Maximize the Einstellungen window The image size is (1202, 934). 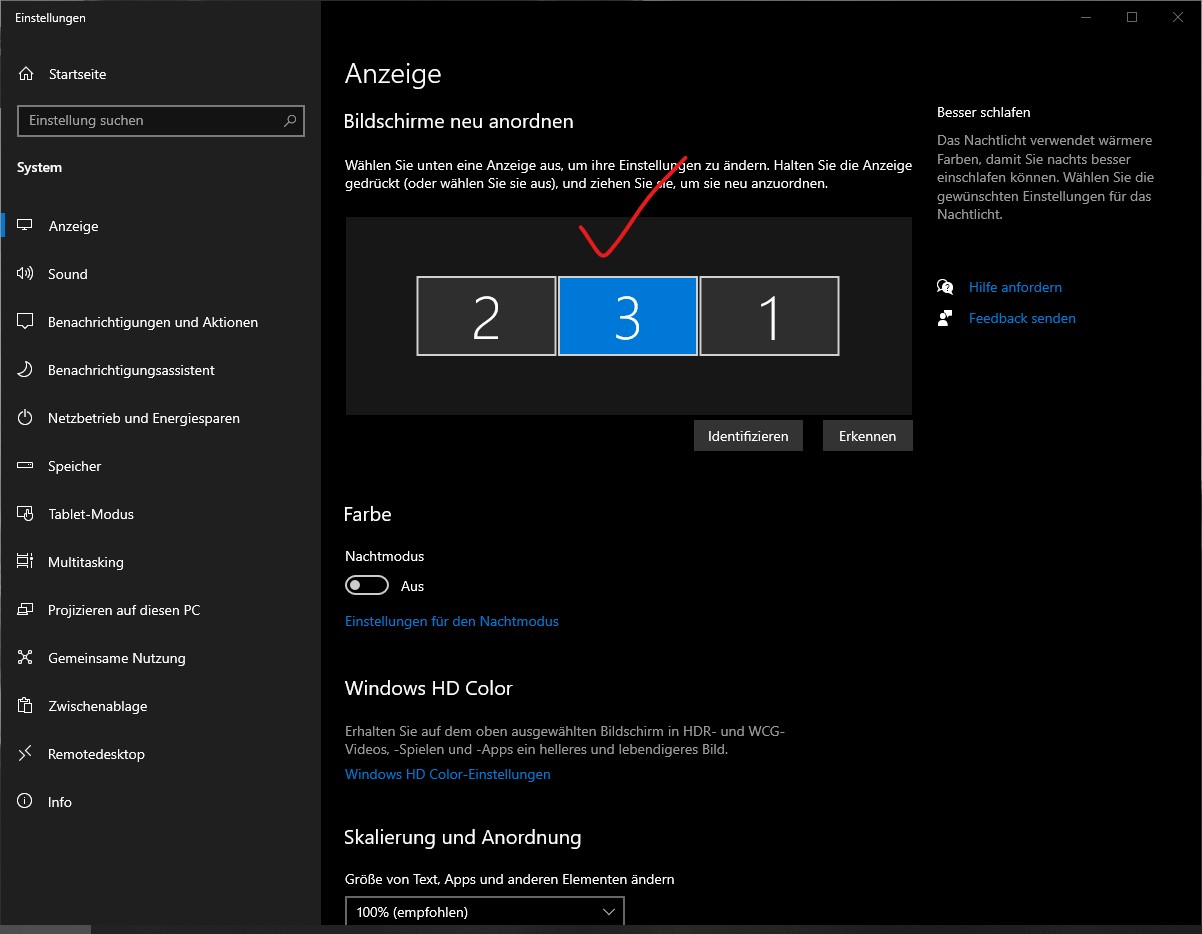(x=1132, y=17)
